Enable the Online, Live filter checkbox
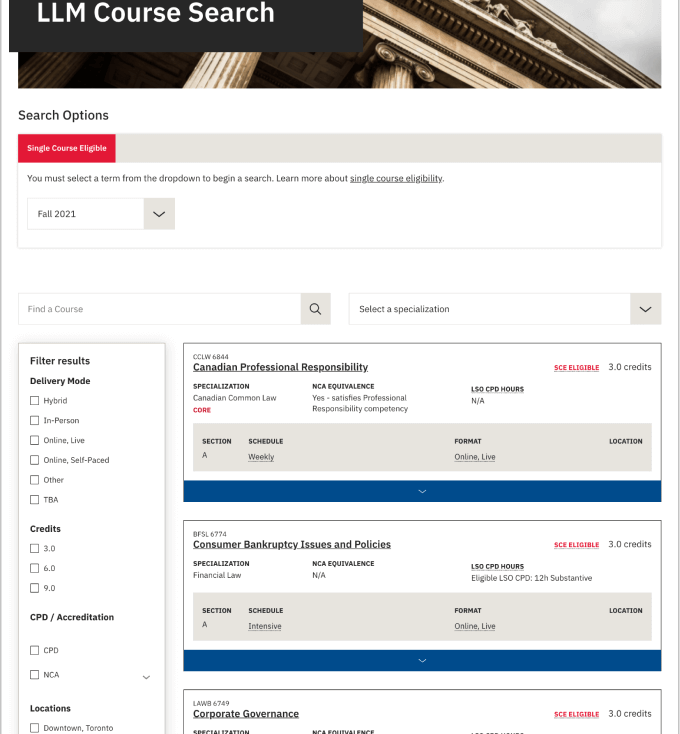Screen dimensions: 680x734 click(x=34, y=440)
